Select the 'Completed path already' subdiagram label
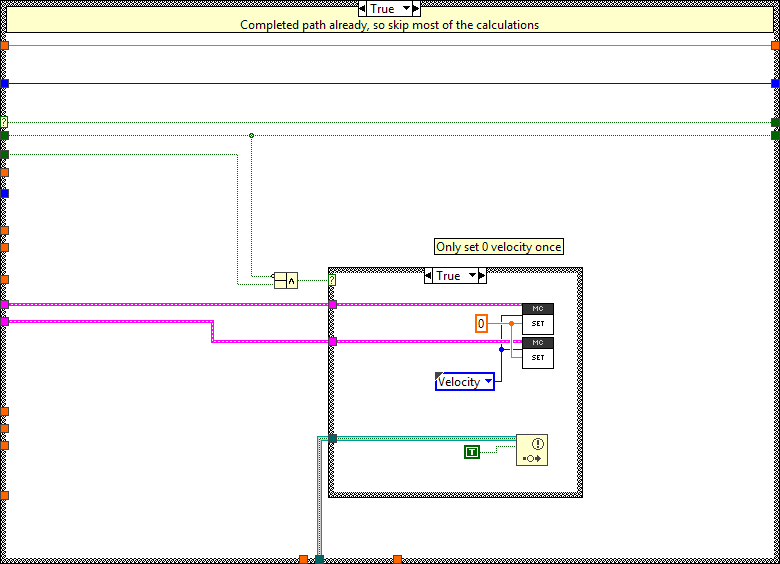Viewport: 780px width, 564px height. (x=390, y=25)
